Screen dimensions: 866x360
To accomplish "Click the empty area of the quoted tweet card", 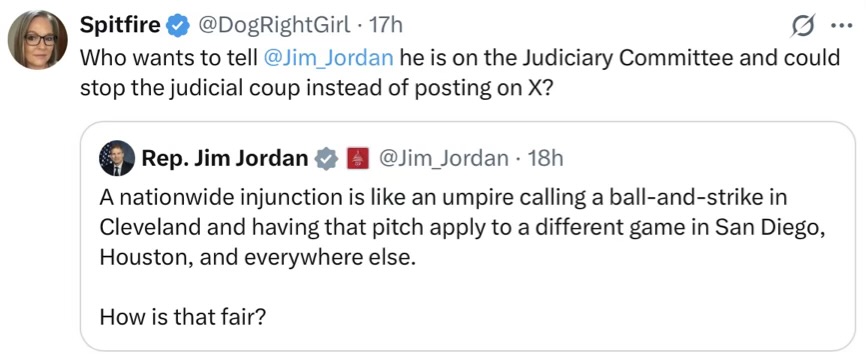I will pos(552,317).
